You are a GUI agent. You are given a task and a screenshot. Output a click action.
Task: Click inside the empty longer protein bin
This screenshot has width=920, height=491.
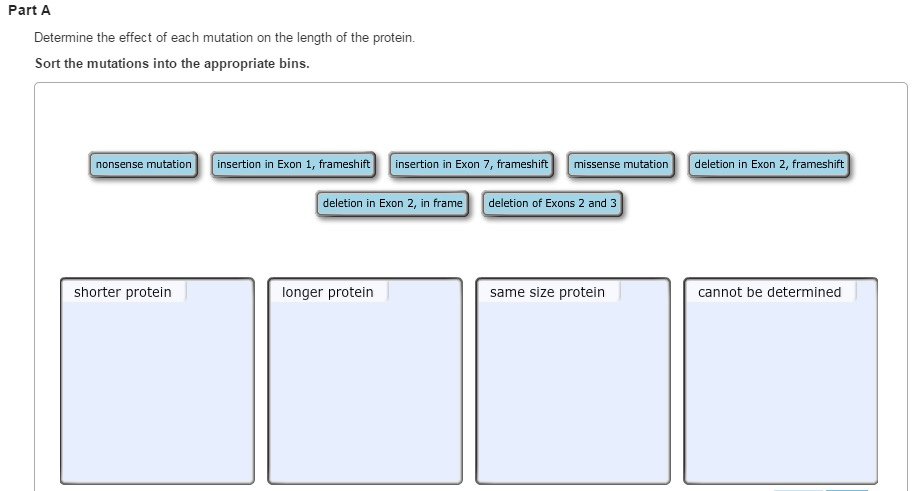(365, 390)
